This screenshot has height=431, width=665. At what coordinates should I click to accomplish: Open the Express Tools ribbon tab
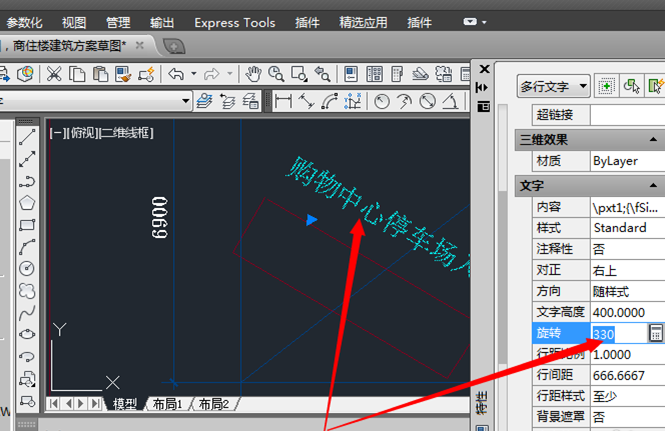click(235, 22)
